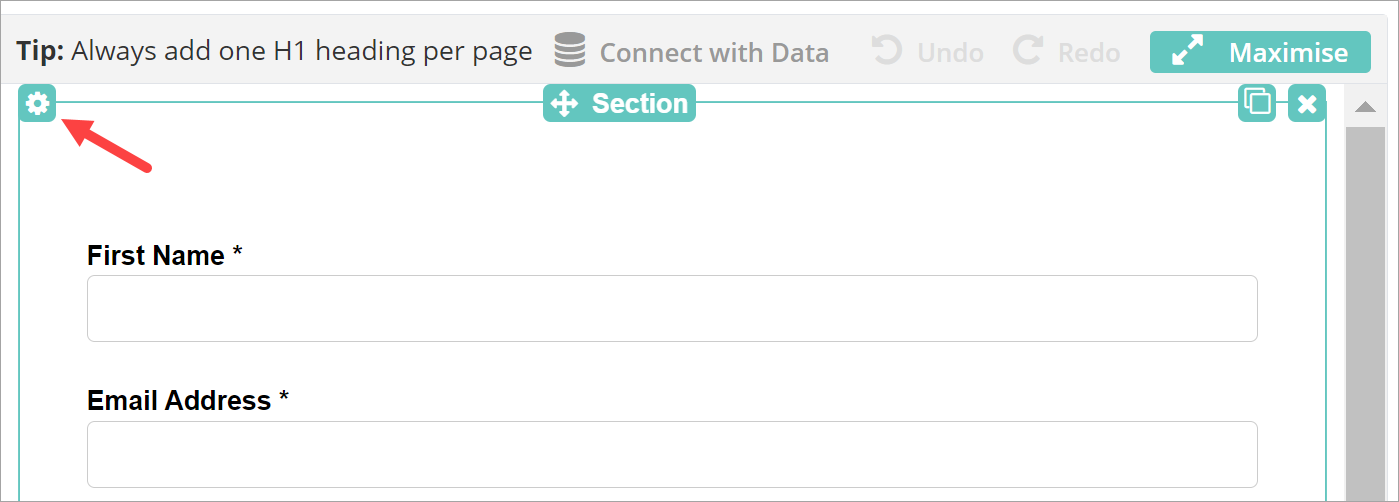Select the Section label tab
Screen dimensions: 1399x502
[x=640, y=103]
